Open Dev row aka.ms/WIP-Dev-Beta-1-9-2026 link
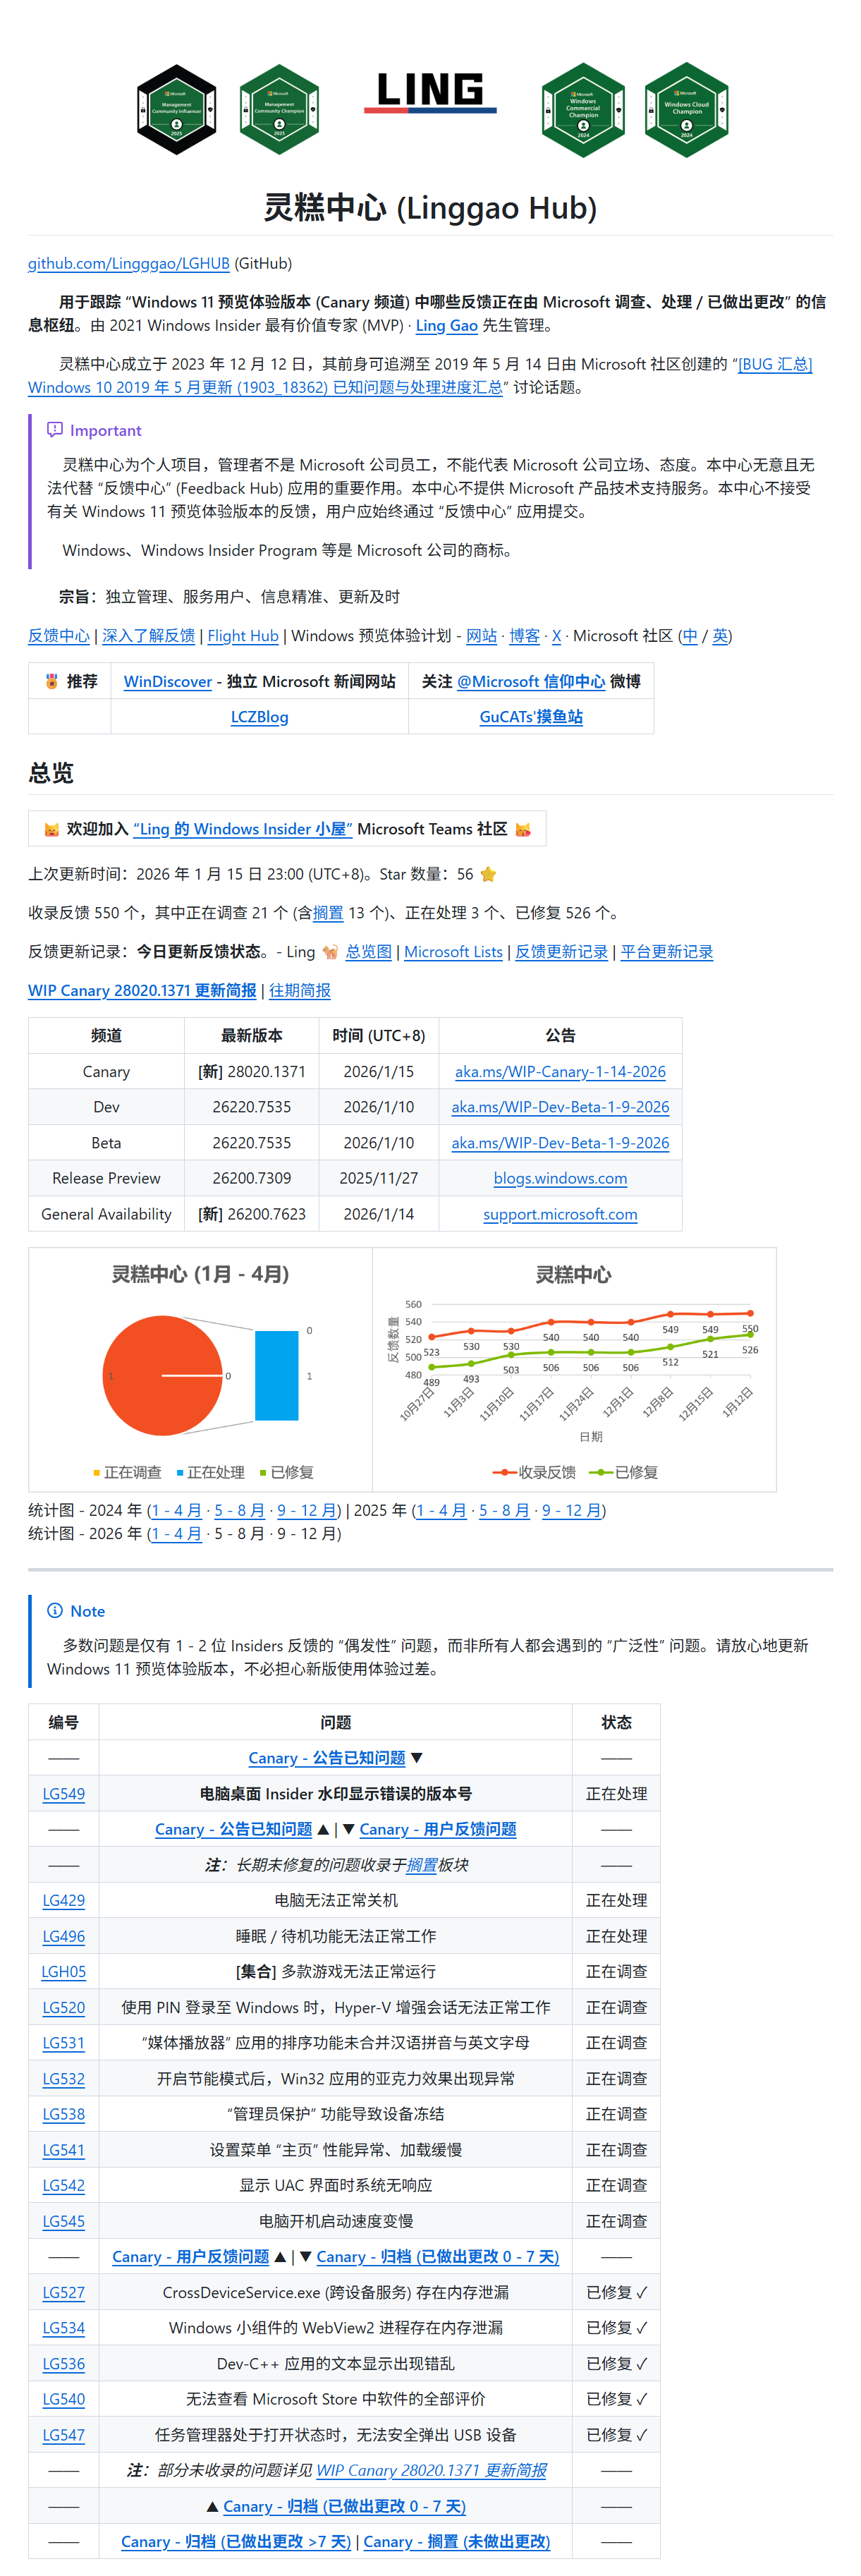 560,1107
